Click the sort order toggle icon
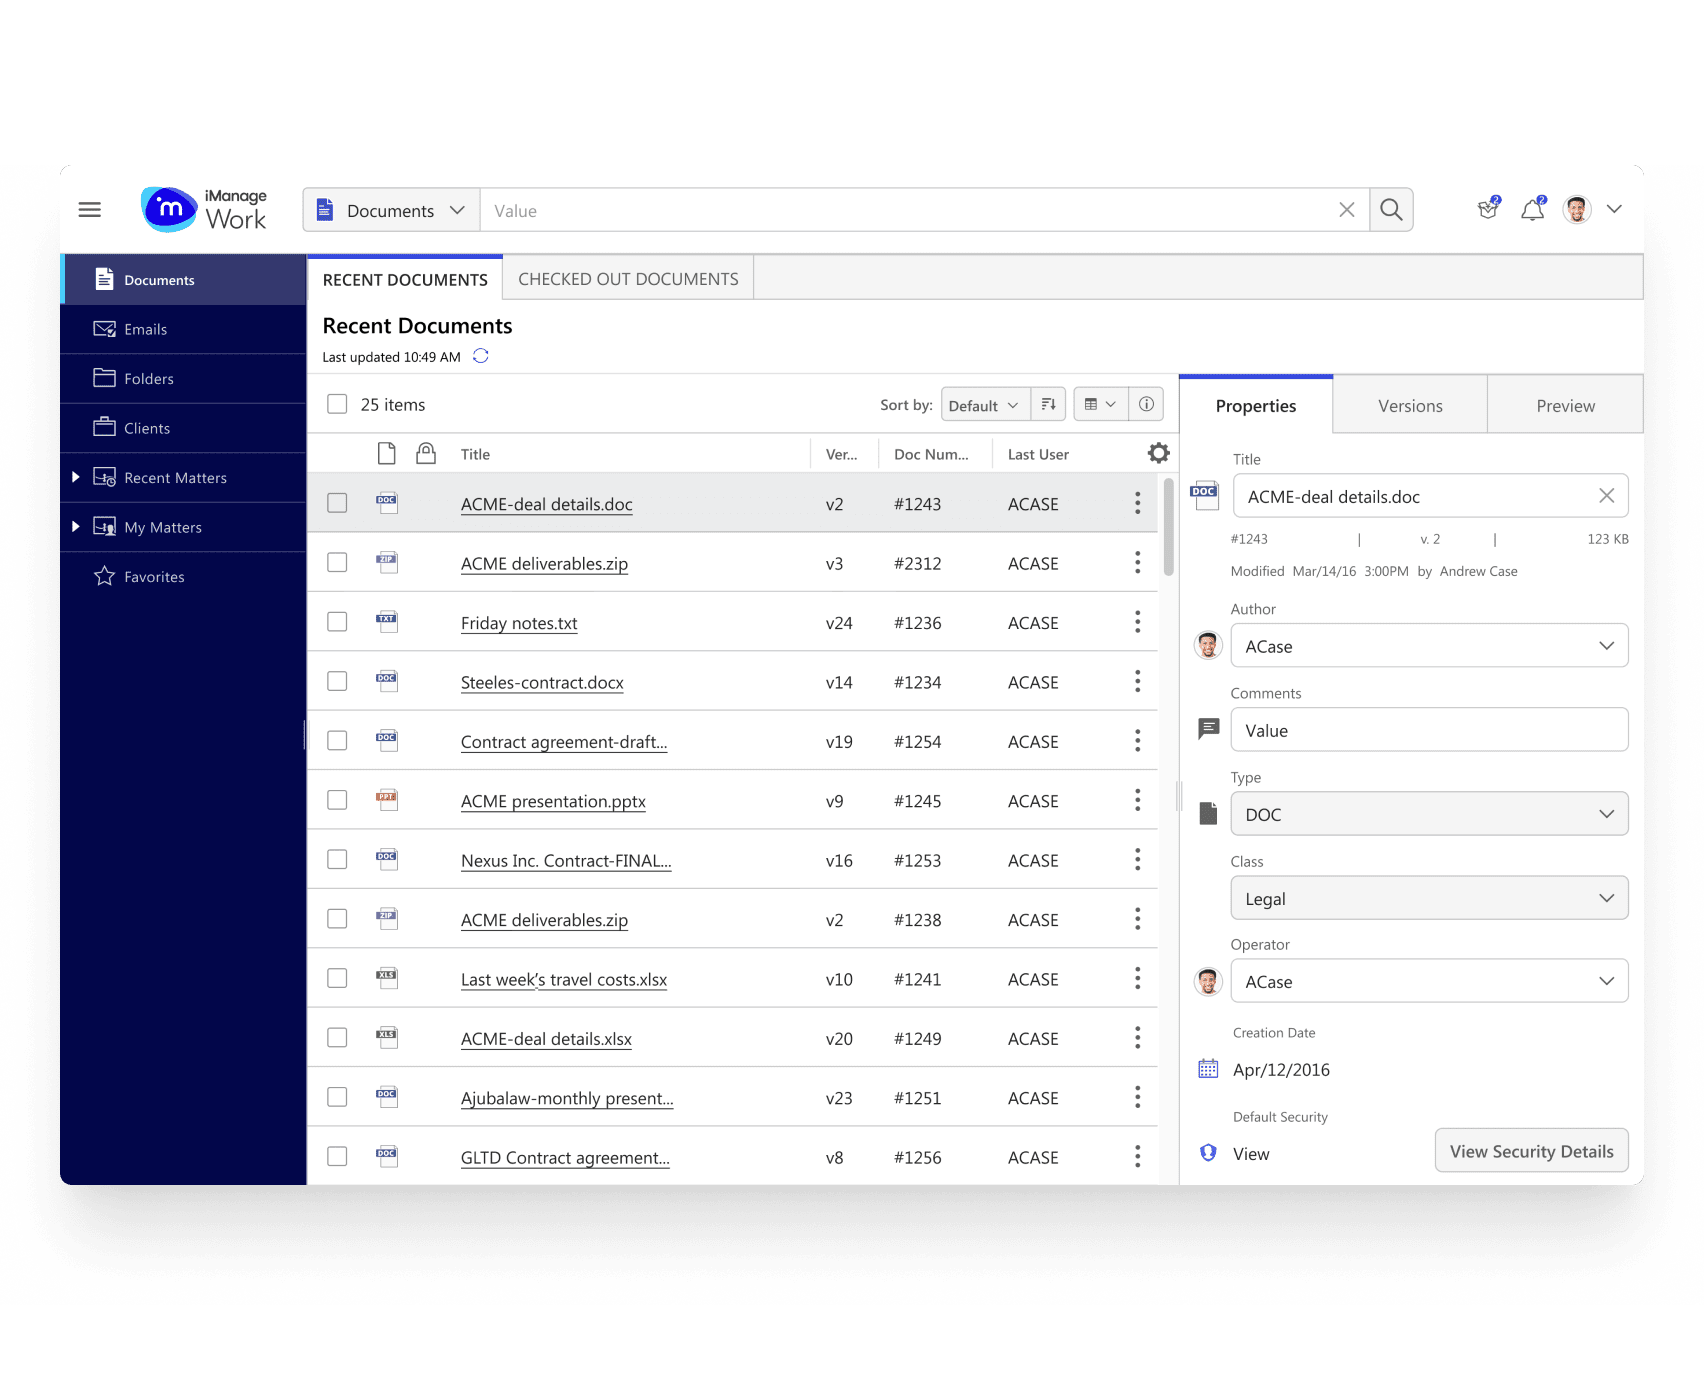Image resolution: width=1704 pixels, height=1380 pixels. 1048,404
